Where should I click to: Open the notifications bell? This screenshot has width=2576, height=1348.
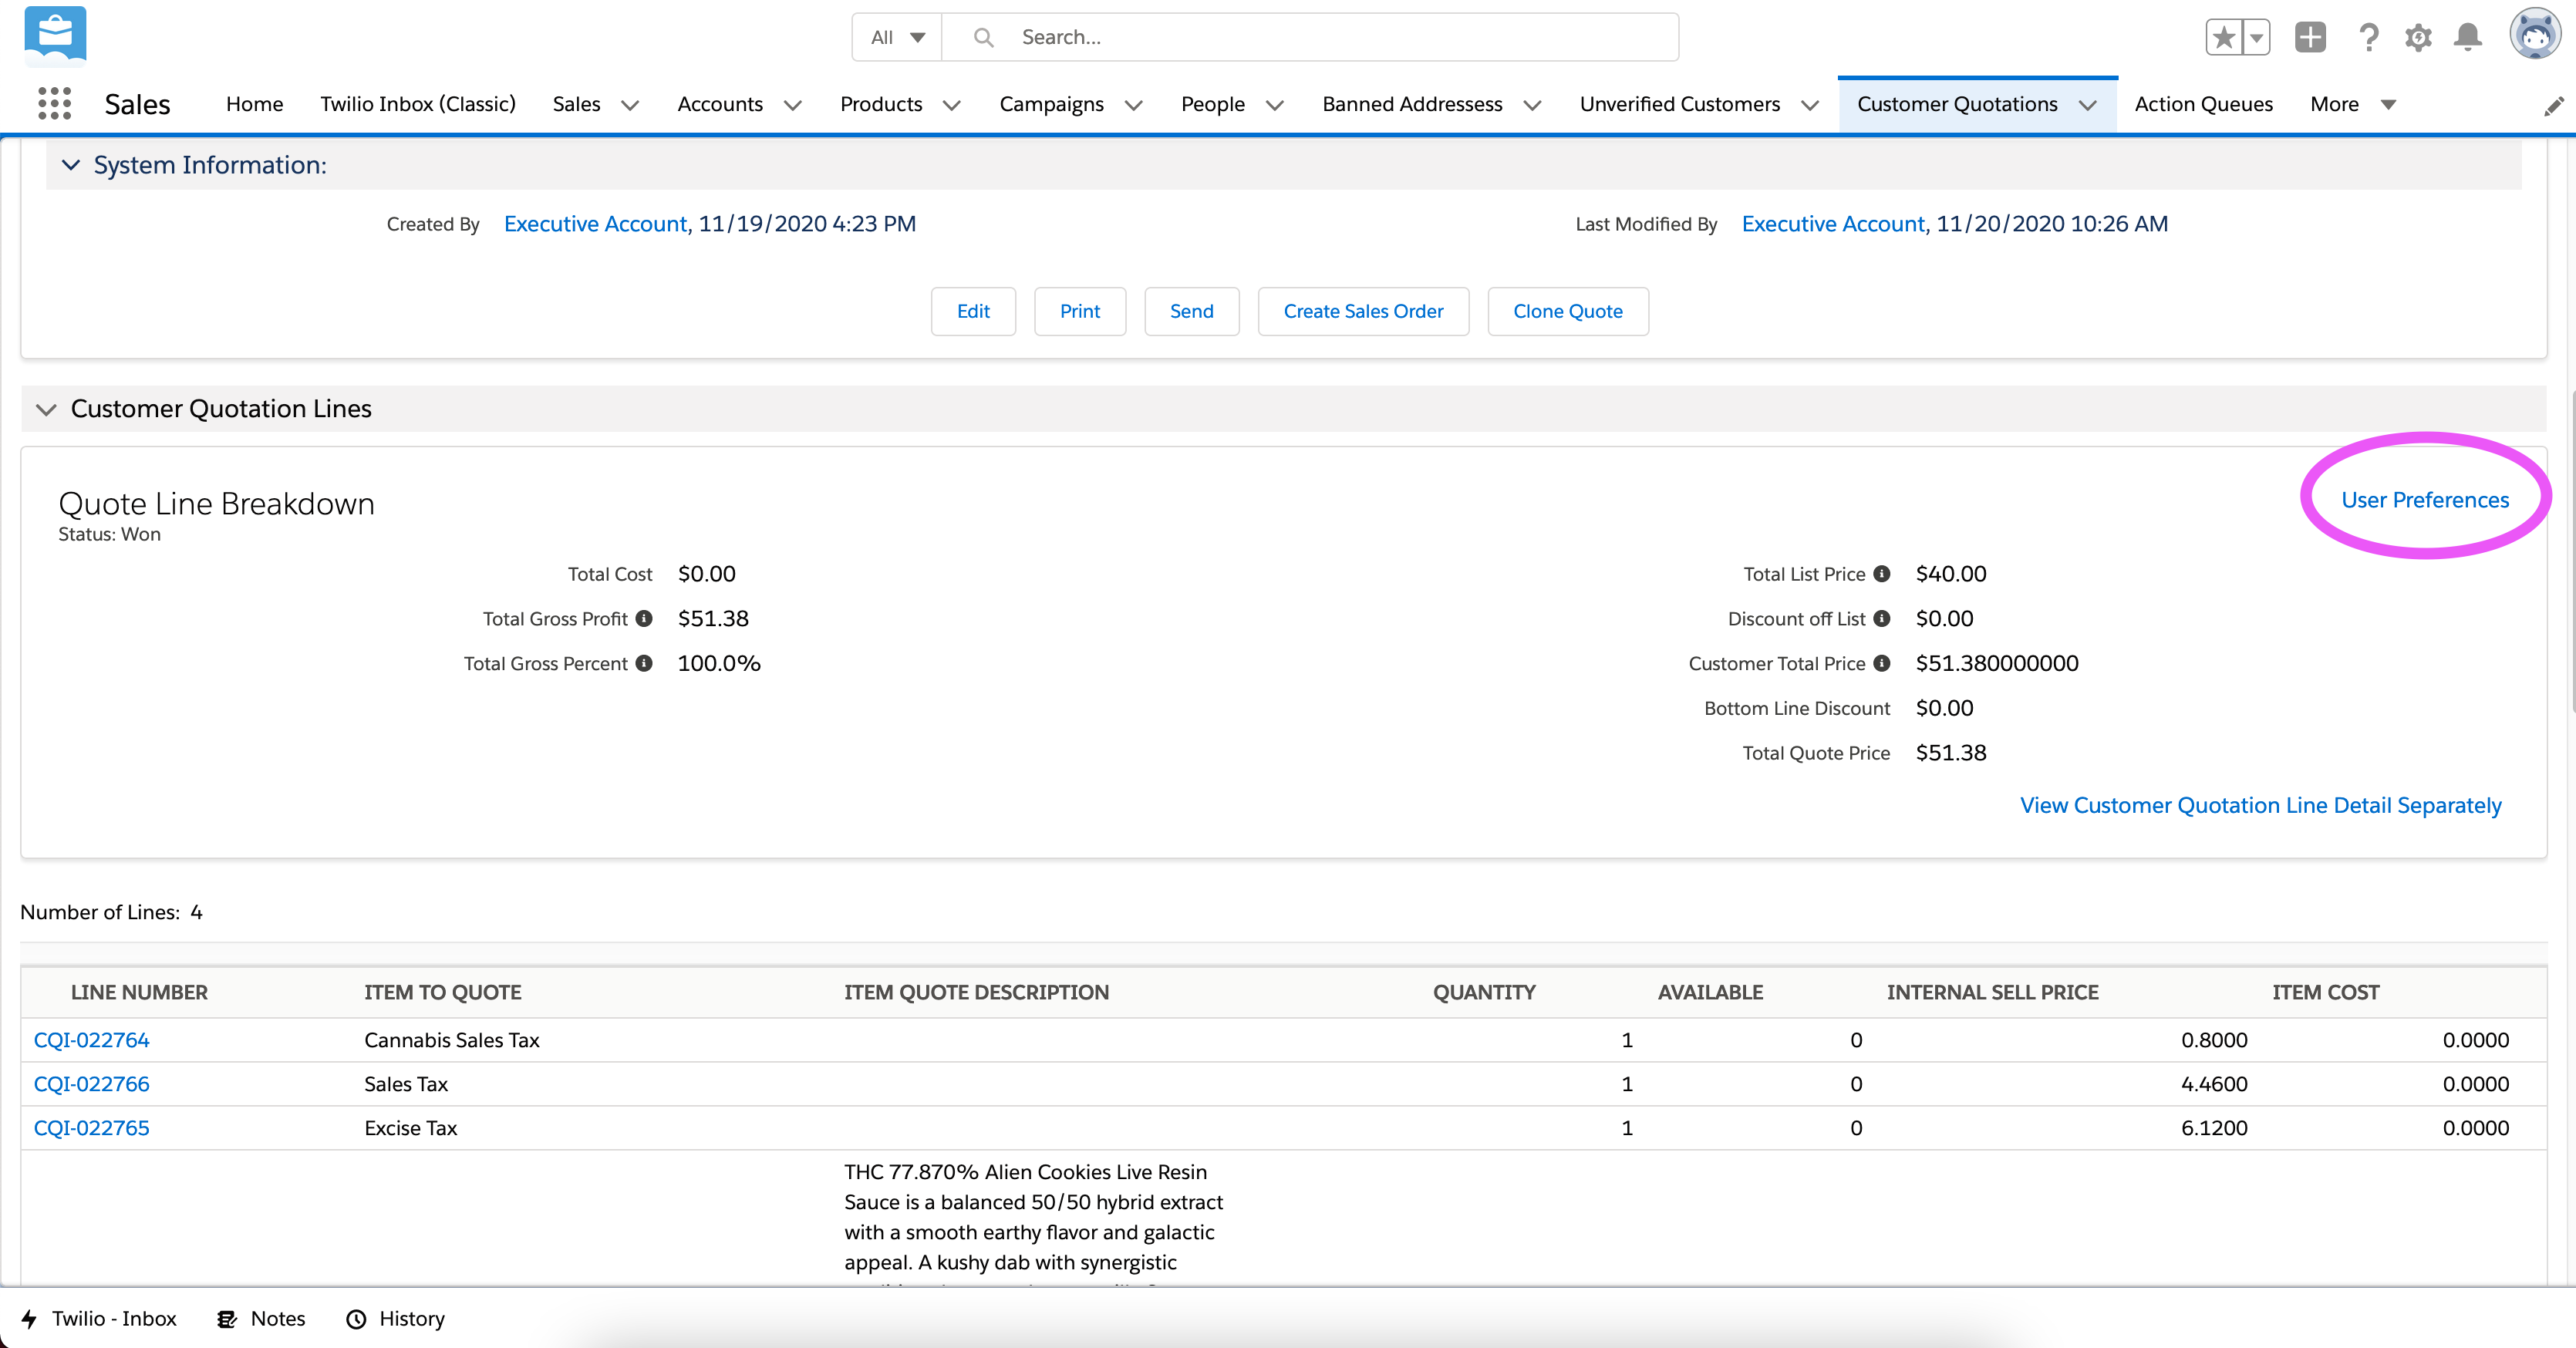coord(2468,37)
